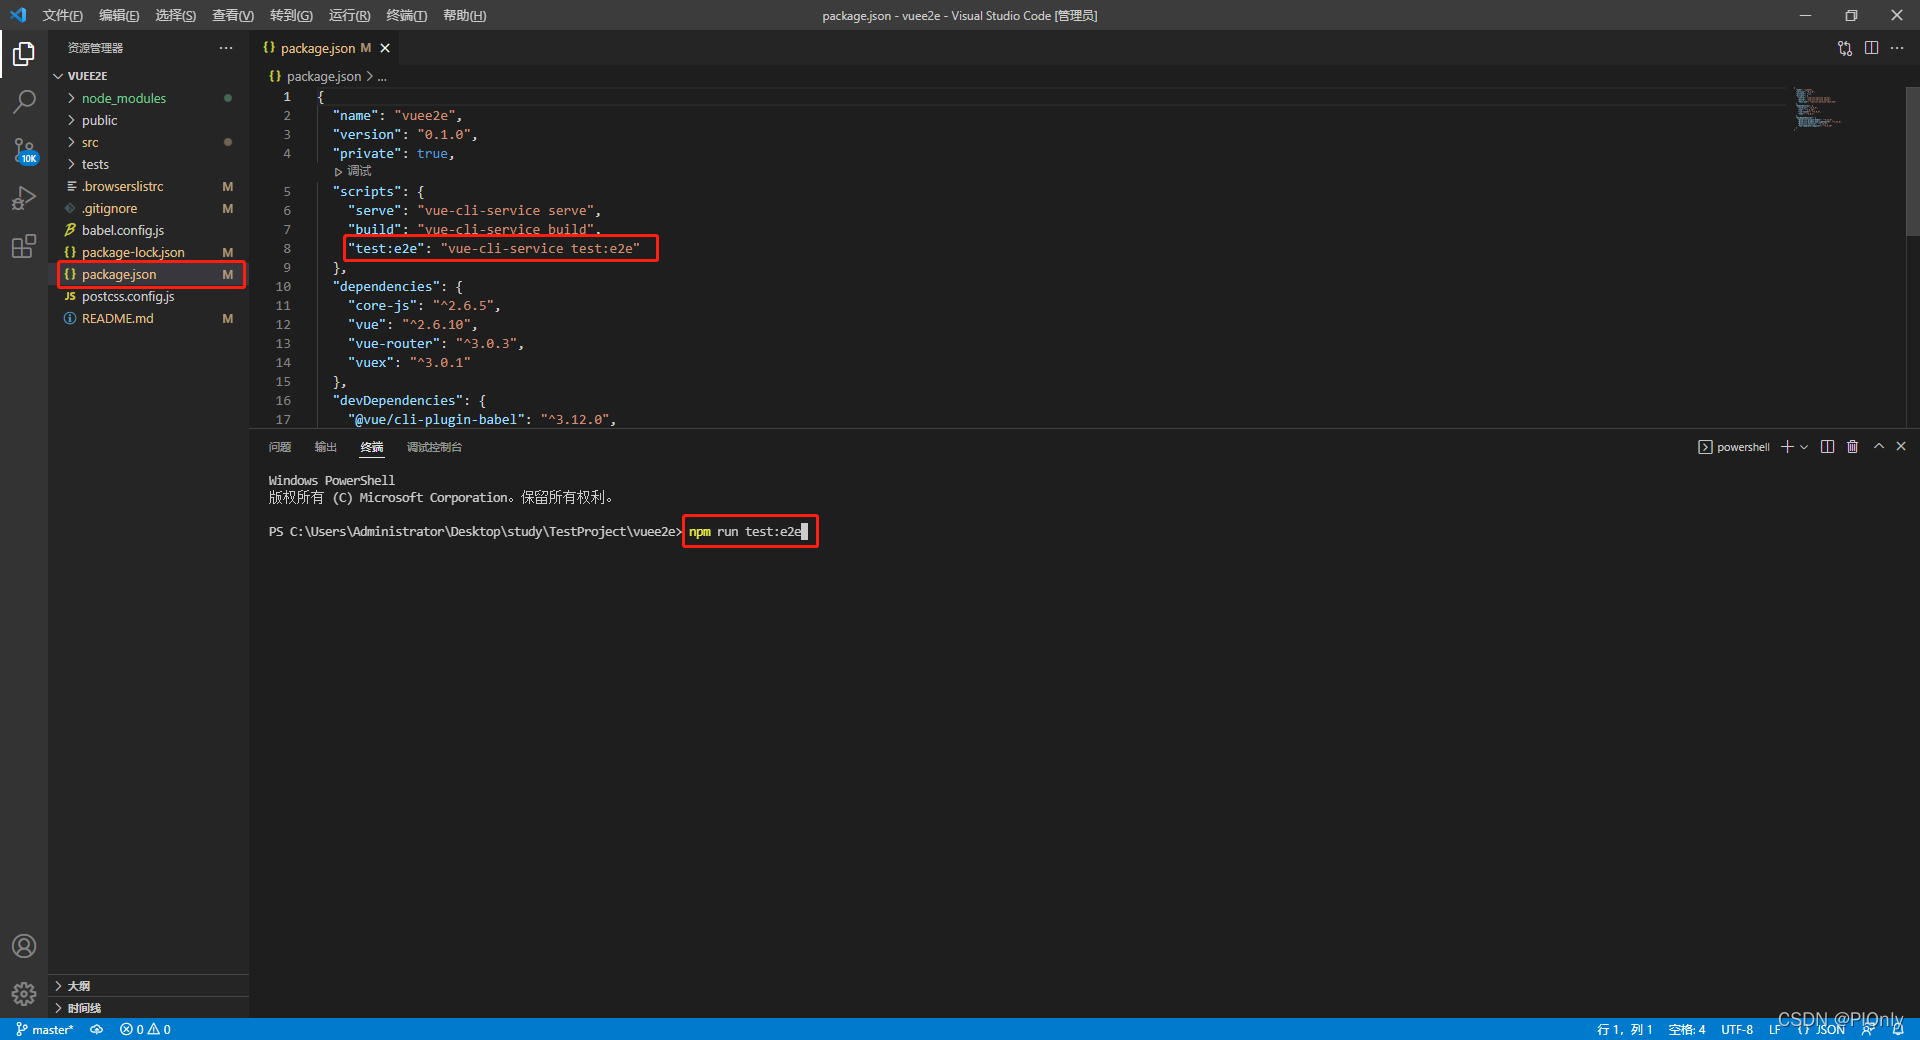
Task: Open README.md file
Action: [x=148, y=318]
